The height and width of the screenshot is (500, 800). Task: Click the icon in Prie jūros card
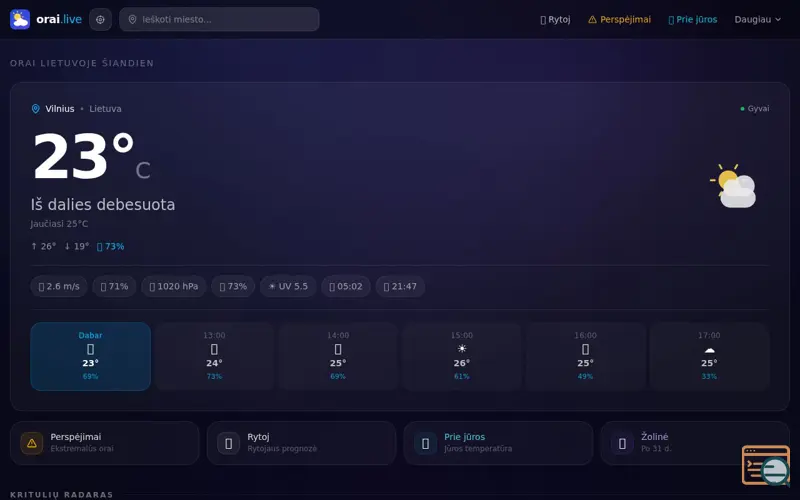click(x=426, y=443)
